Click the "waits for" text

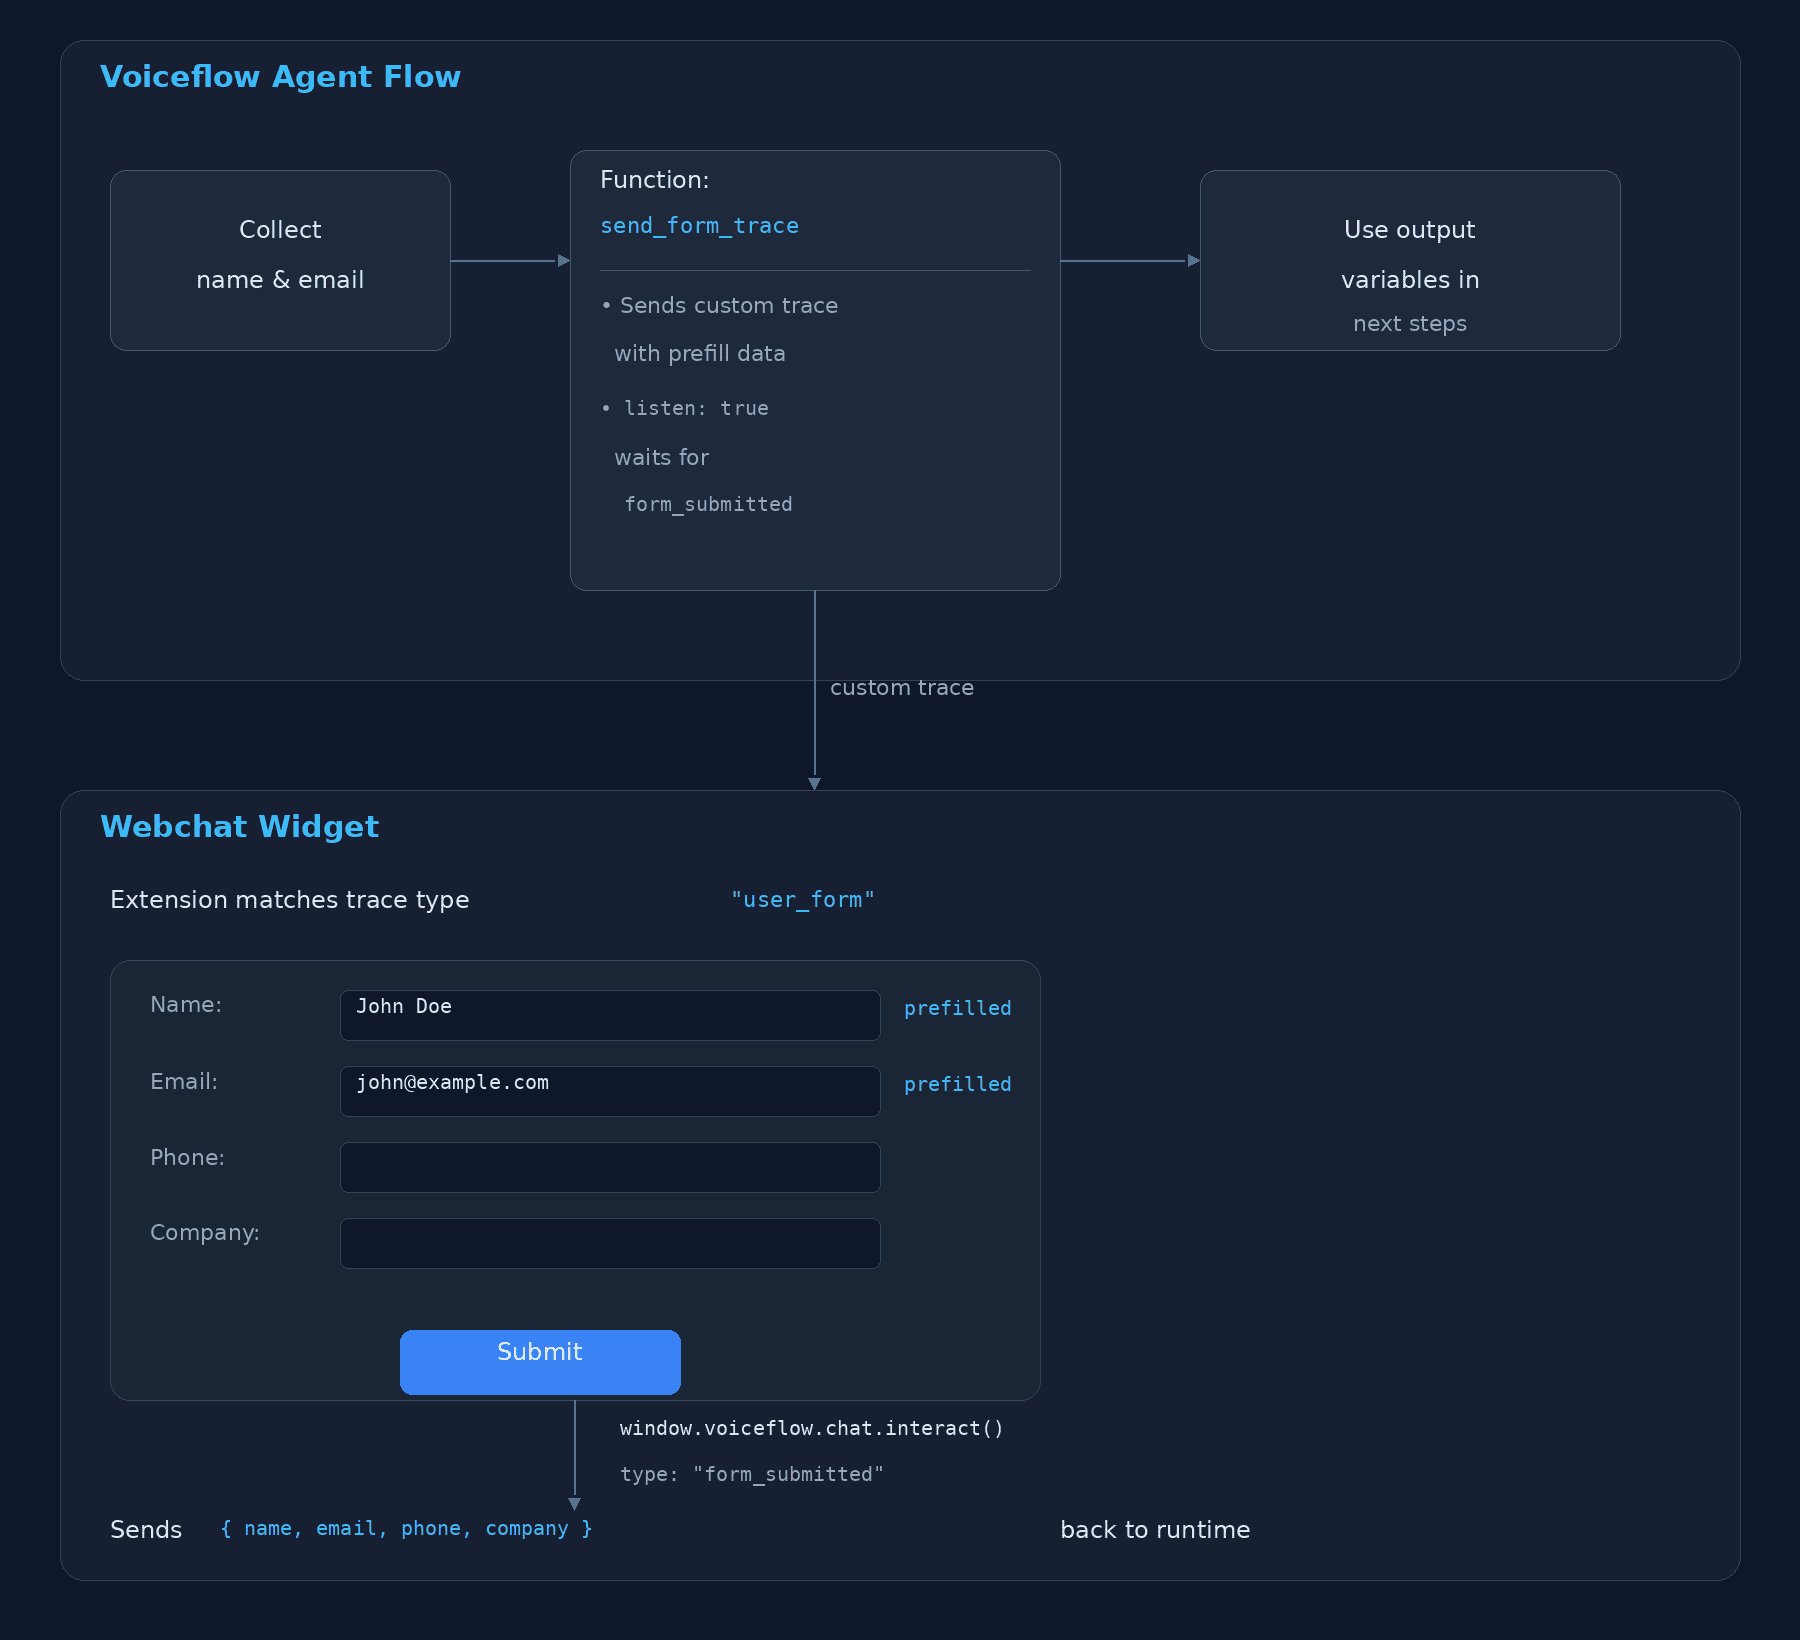(x=661, y=458)
